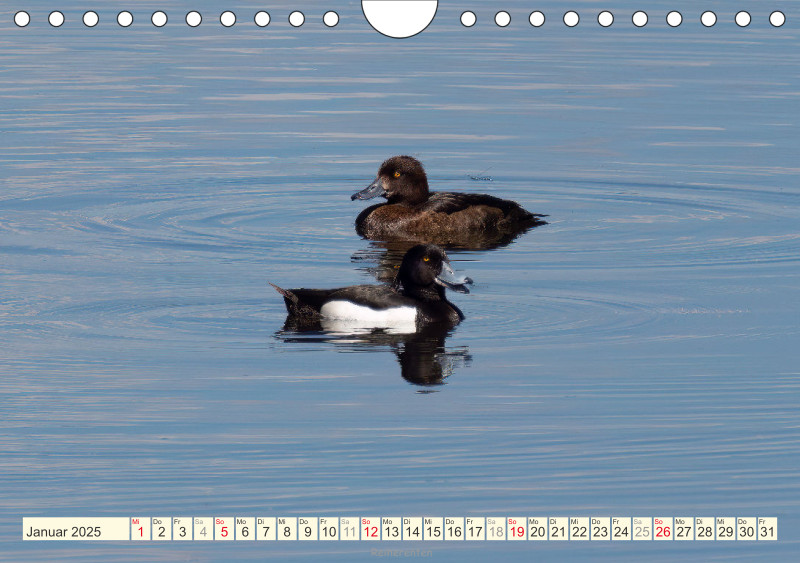Click the date cell Mo 27
Viewport: 800px width, 563px height.
[684, 528]
